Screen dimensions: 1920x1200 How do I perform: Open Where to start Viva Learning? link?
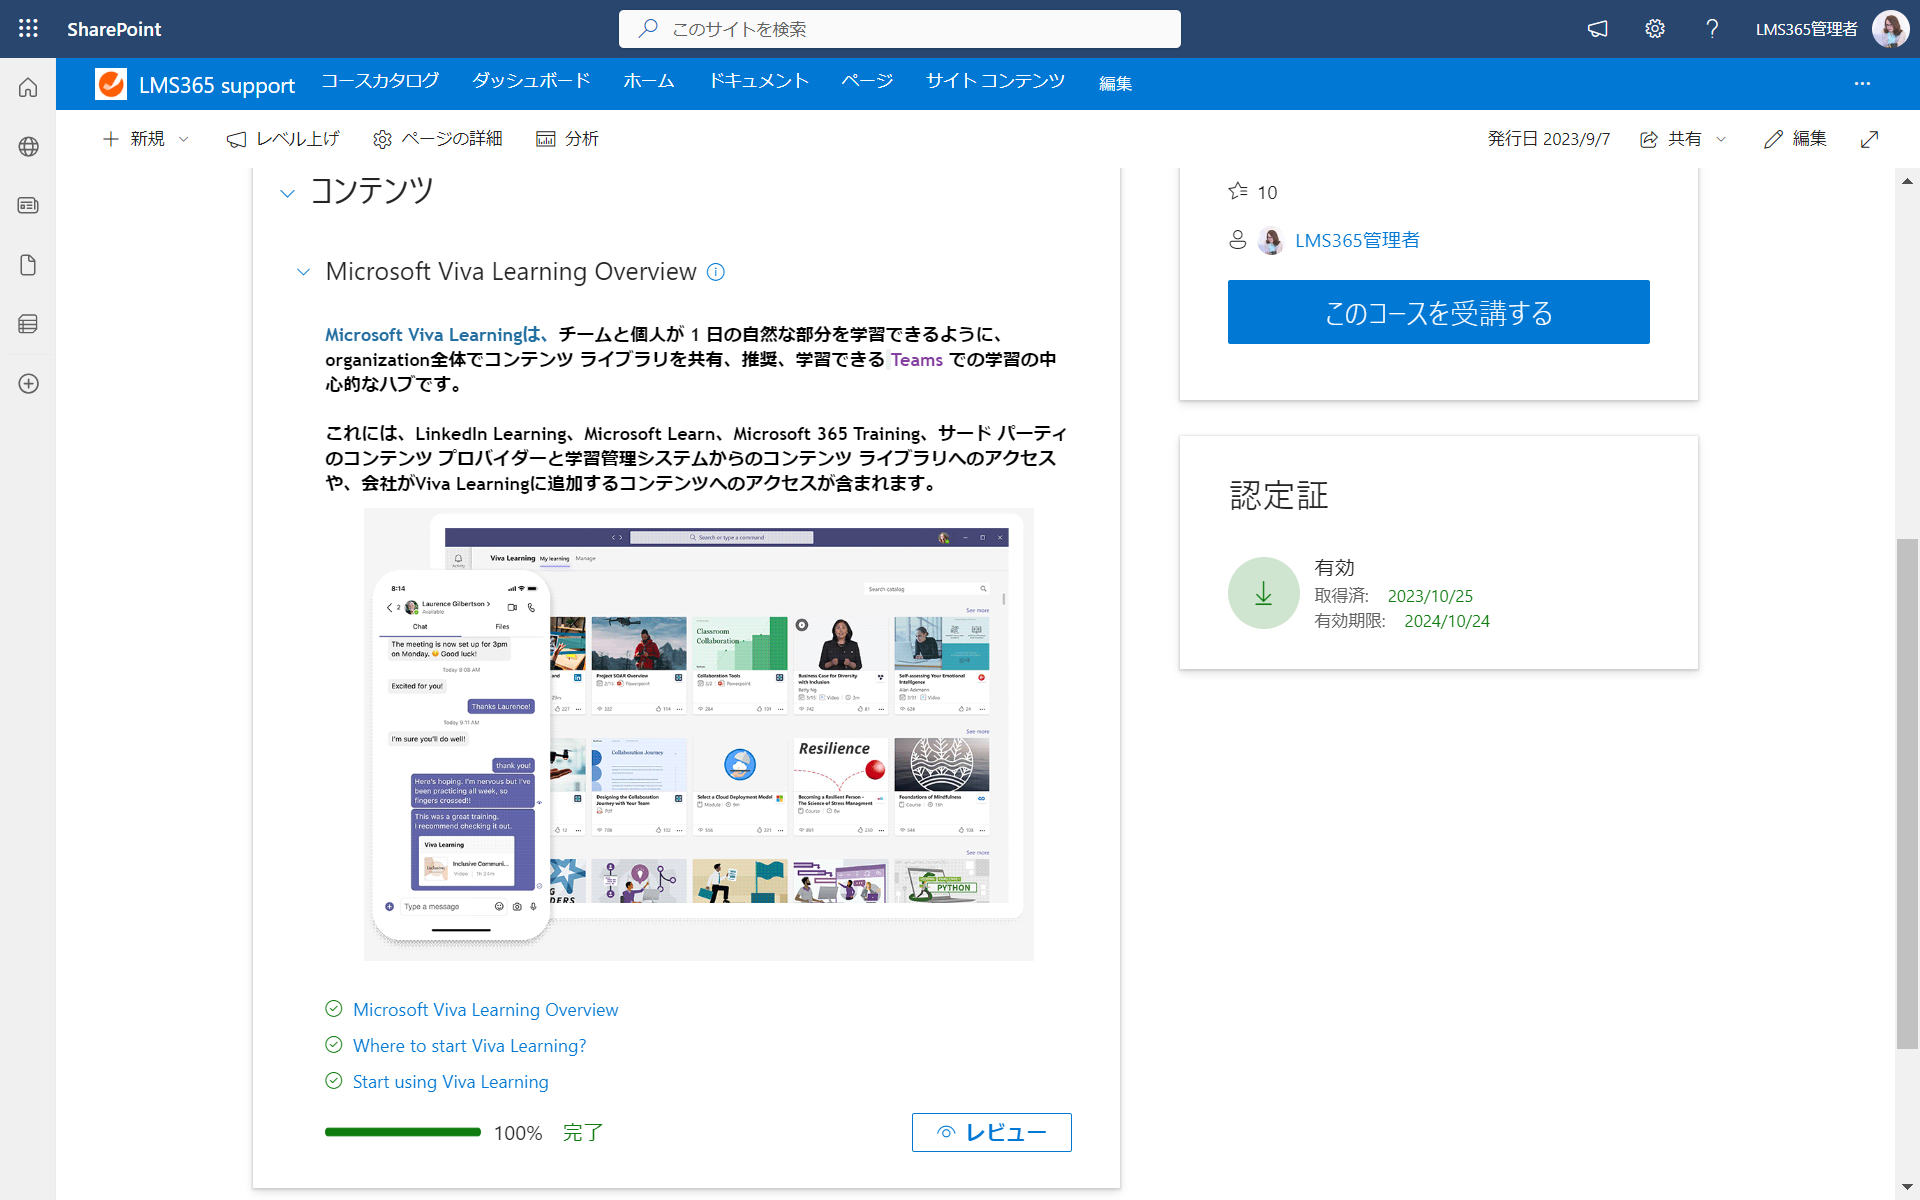469,1045
